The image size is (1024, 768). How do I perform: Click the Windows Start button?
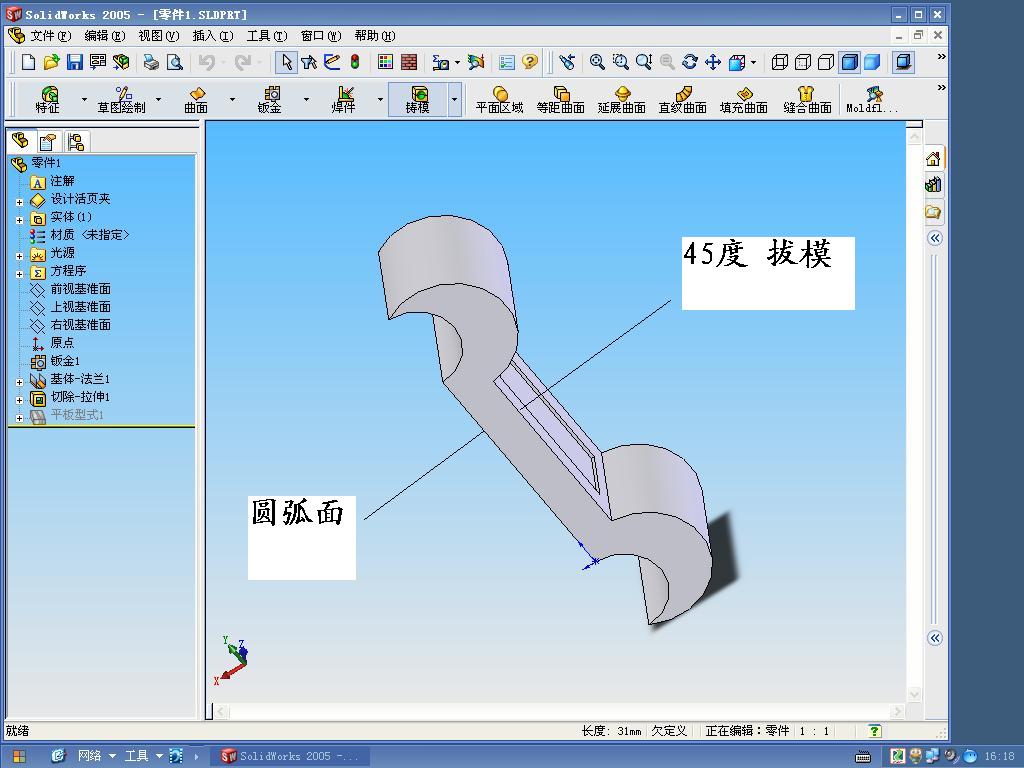coord(19,756)
